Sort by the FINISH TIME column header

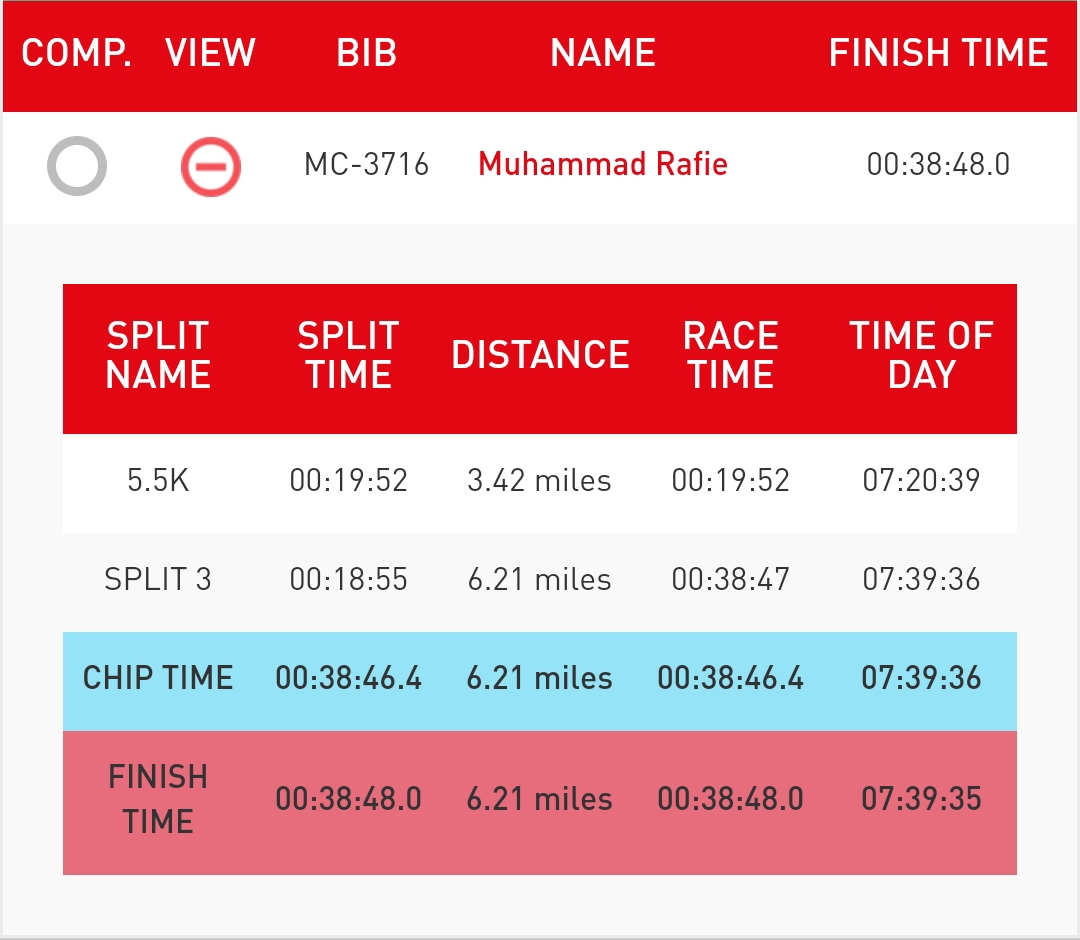(938, 53)
